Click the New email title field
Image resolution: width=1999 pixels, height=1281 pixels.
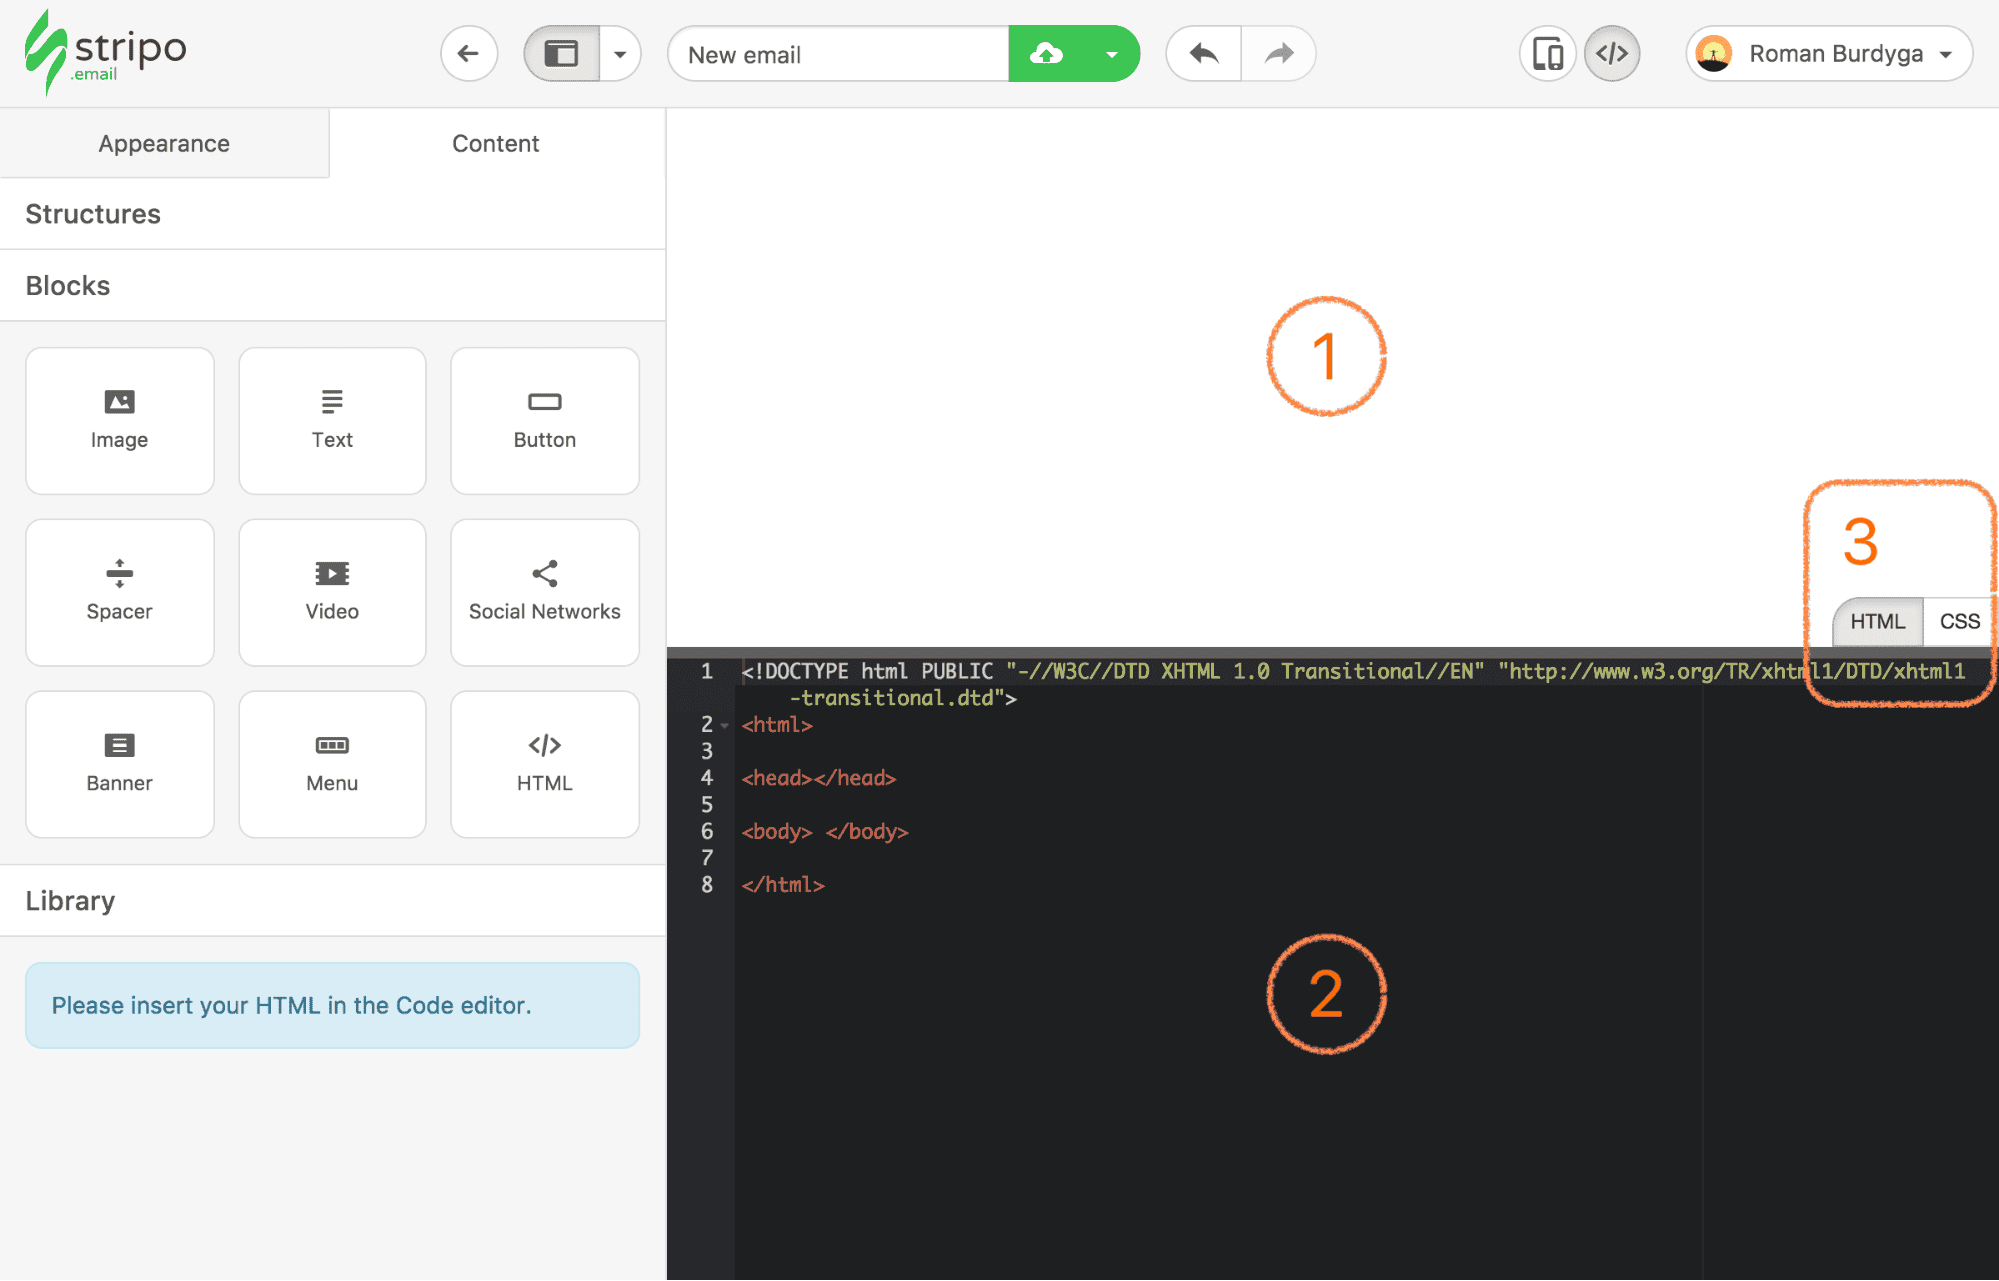[838, 53]
